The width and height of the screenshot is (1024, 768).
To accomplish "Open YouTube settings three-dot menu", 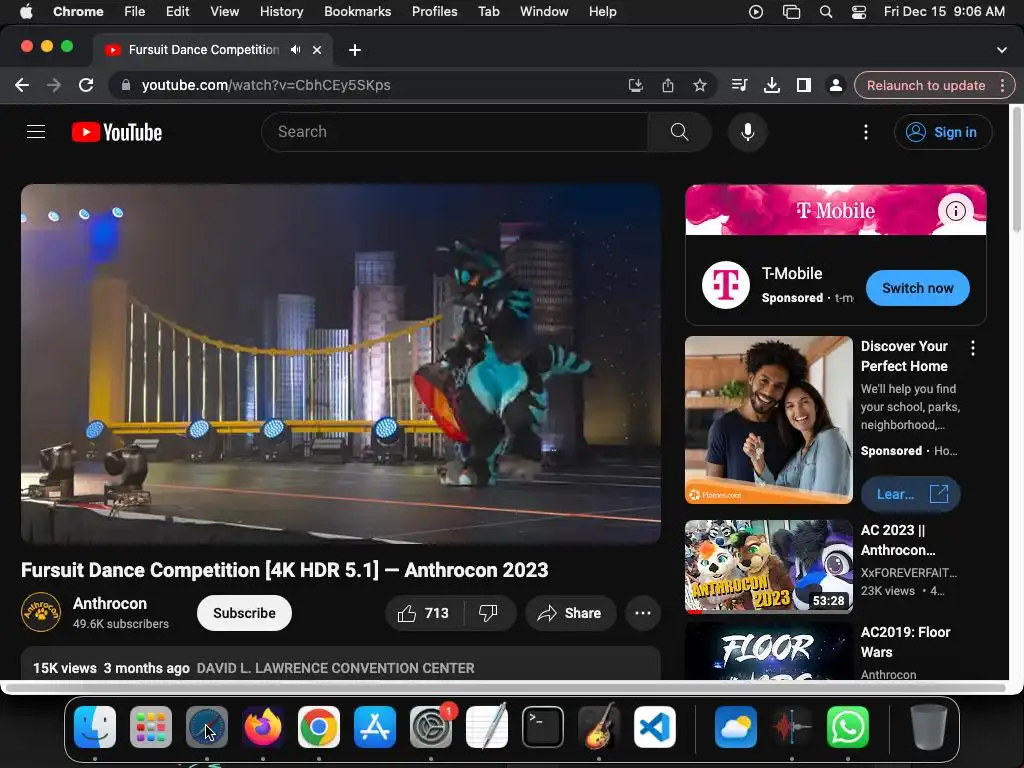I will point(866,132).
